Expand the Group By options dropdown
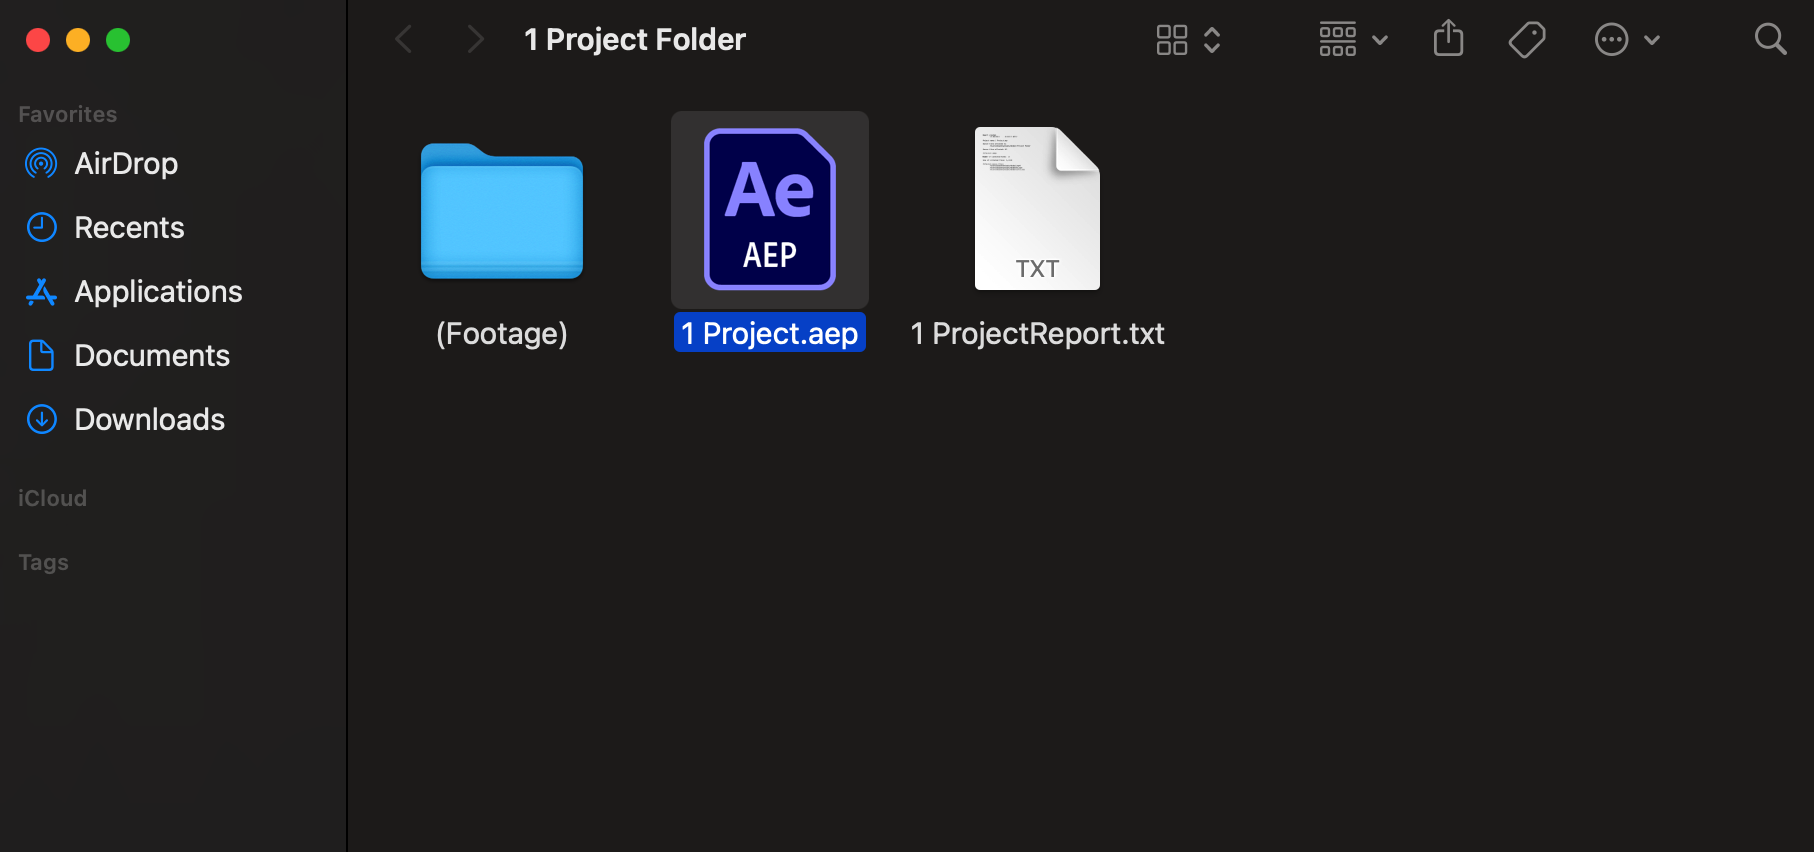 (1352, 40)
